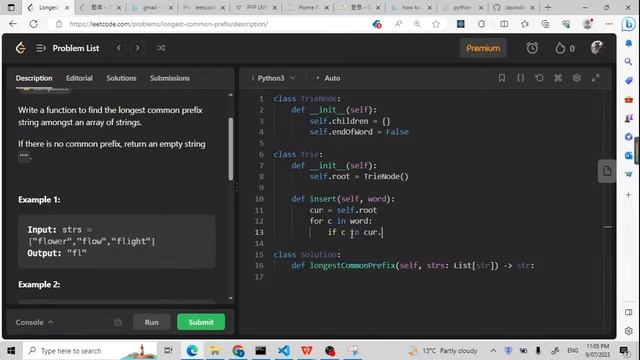640x360 pixels.
Task: Open Visual Studio Code from taskbar
Action: point(284,351)
